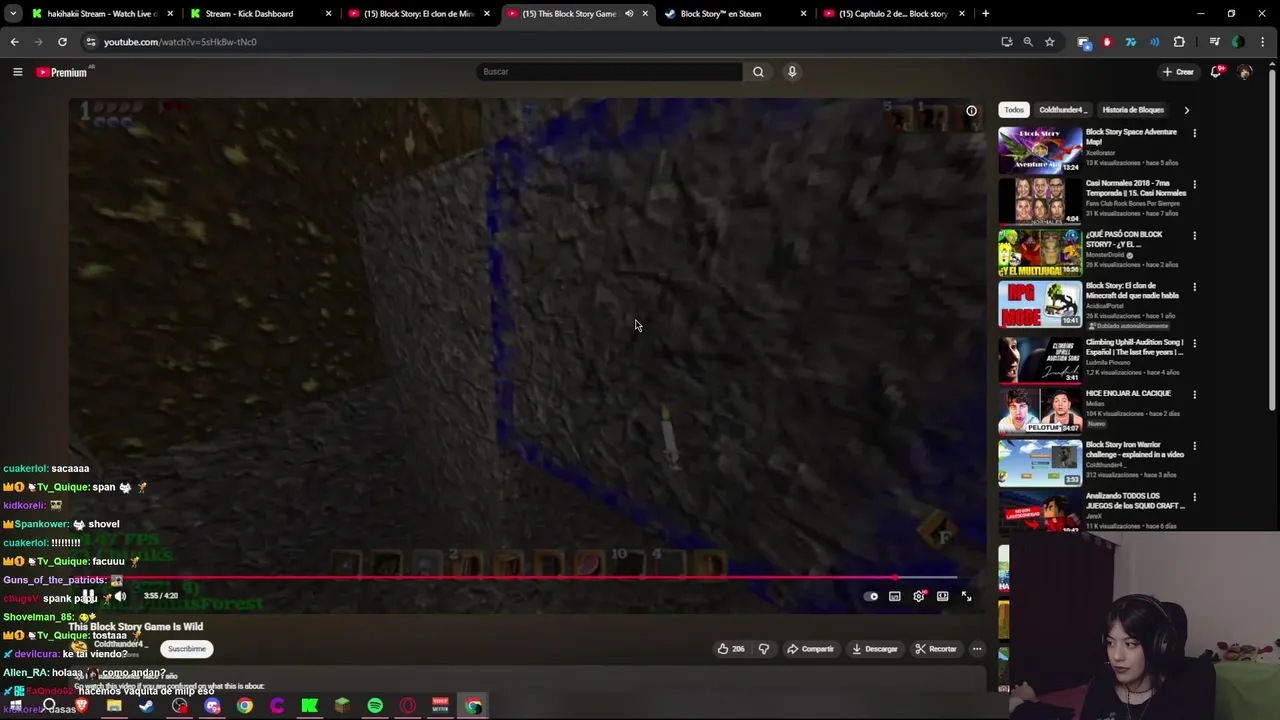Start voice search with the microphone
1280x720 pixels.
coord(792,72)
